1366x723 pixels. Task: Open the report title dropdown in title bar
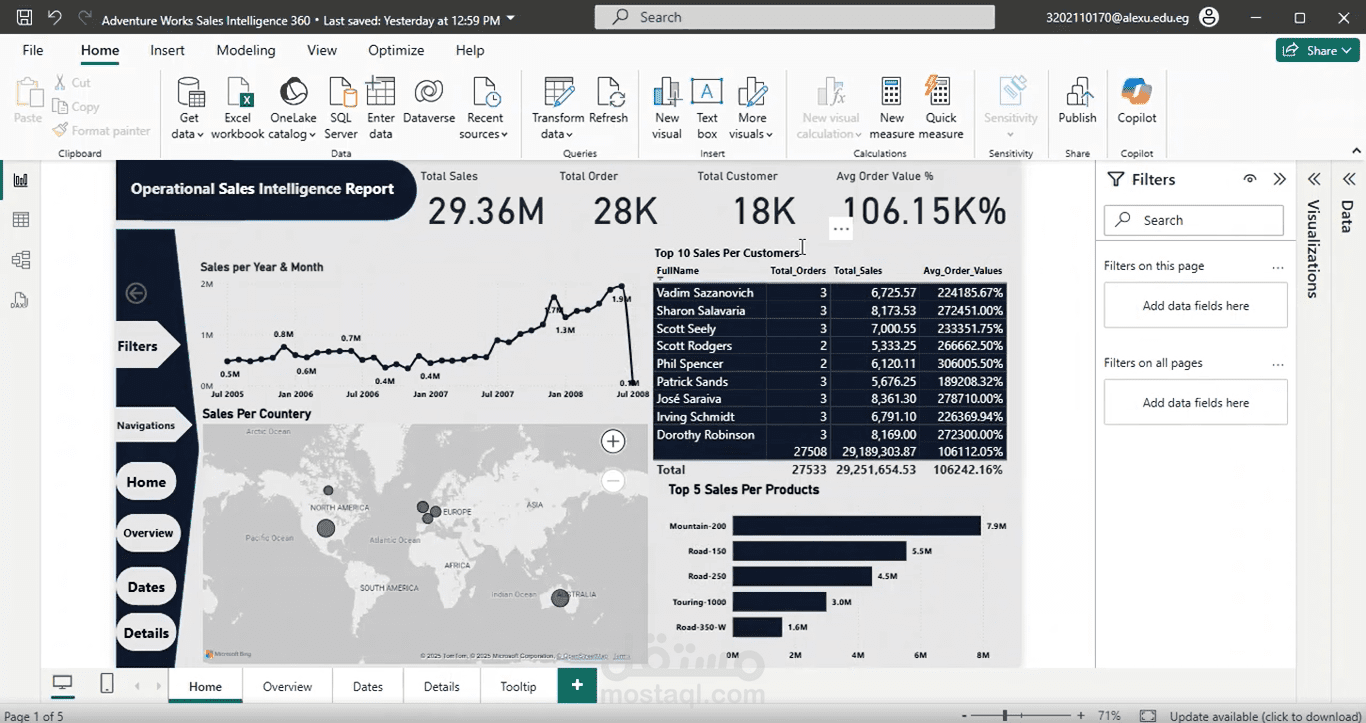click(510, 18)
